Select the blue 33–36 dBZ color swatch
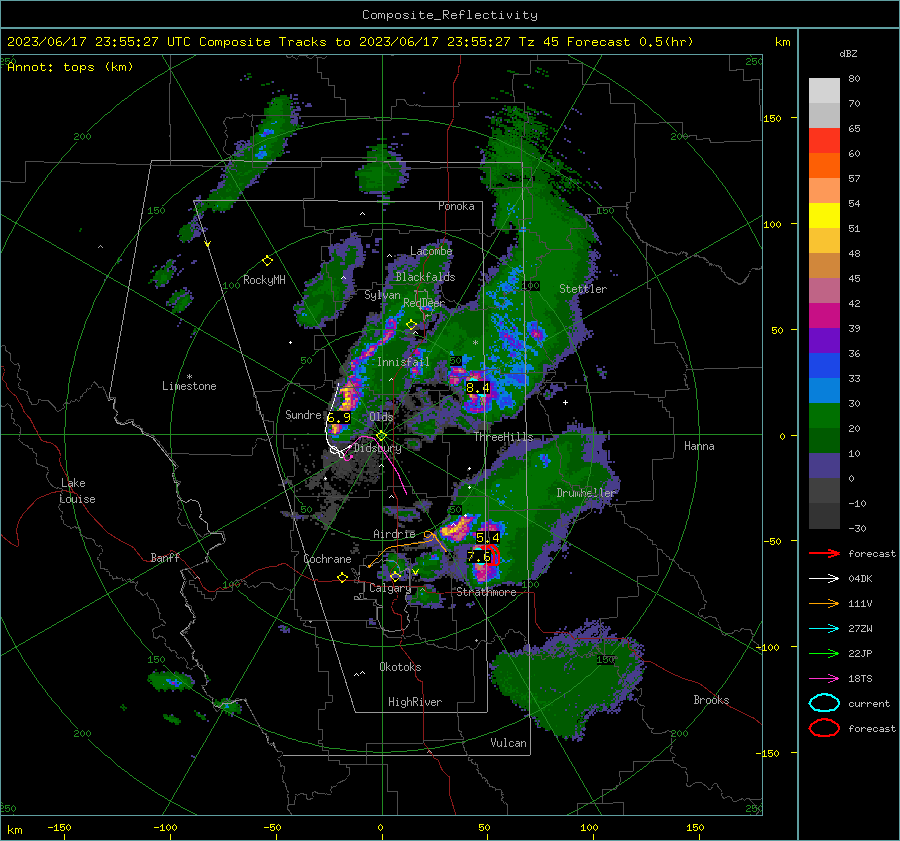 (x=824, y=365)
